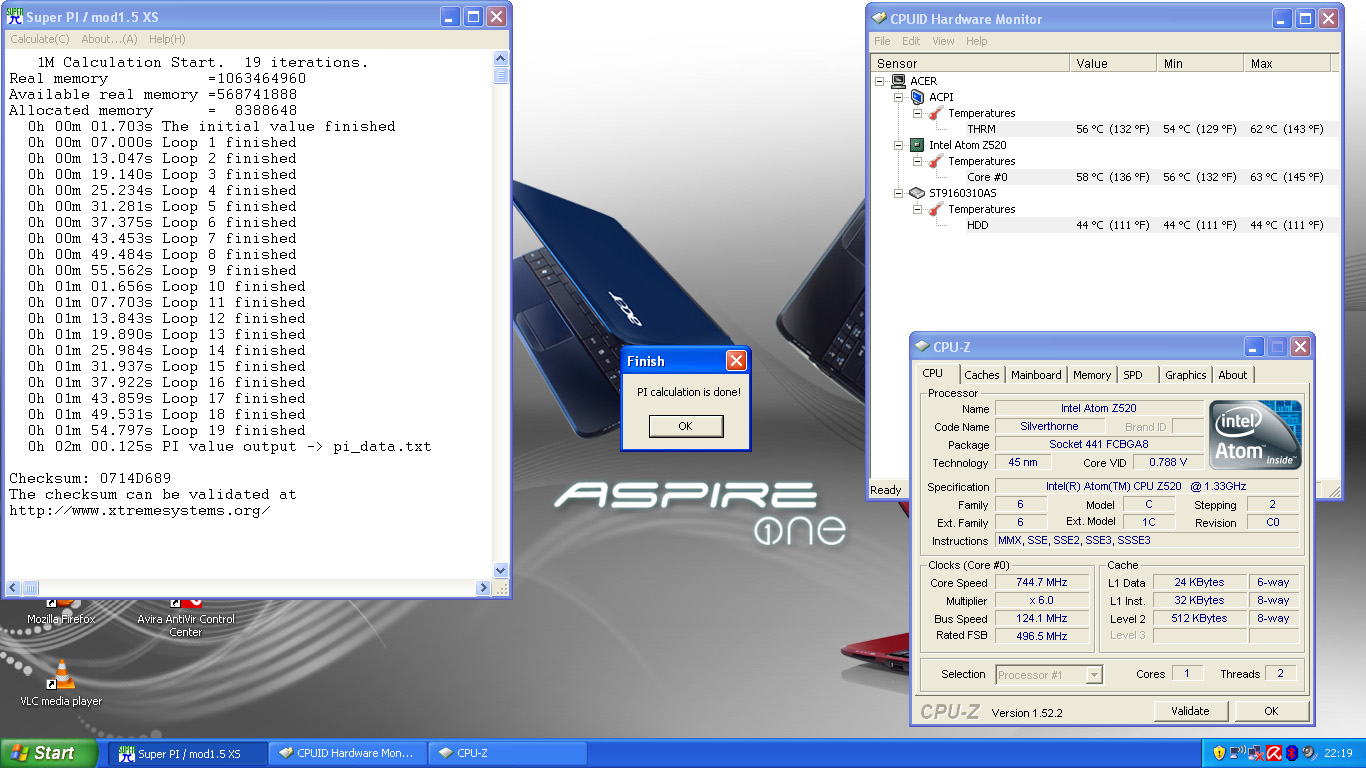Open the View menu in Hardware Monitor

[943, 41]
